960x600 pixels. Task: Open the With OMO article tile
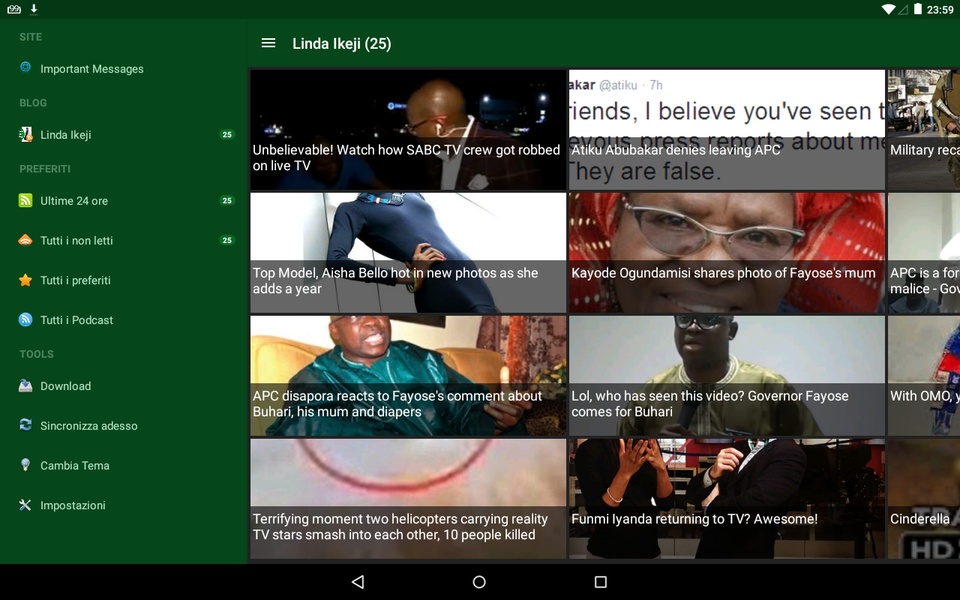pyautogui.click(x=924, y=375)
